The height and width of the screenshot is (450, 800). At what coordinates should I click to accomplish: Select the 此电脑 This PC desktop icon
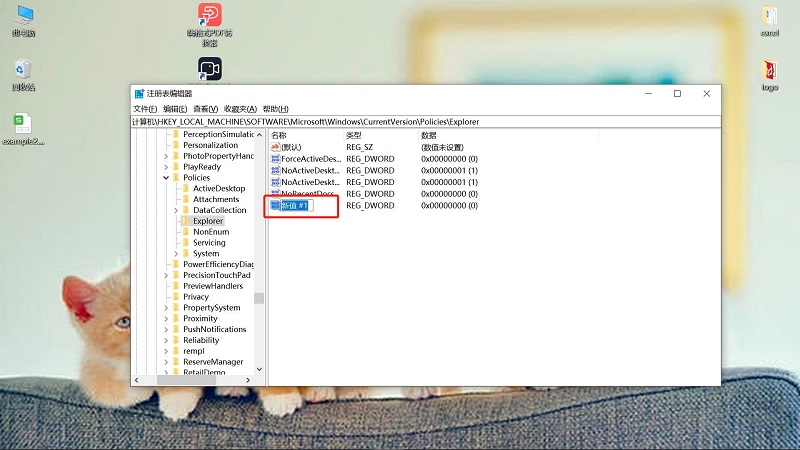pyautogui.click(x=23, y=16)
